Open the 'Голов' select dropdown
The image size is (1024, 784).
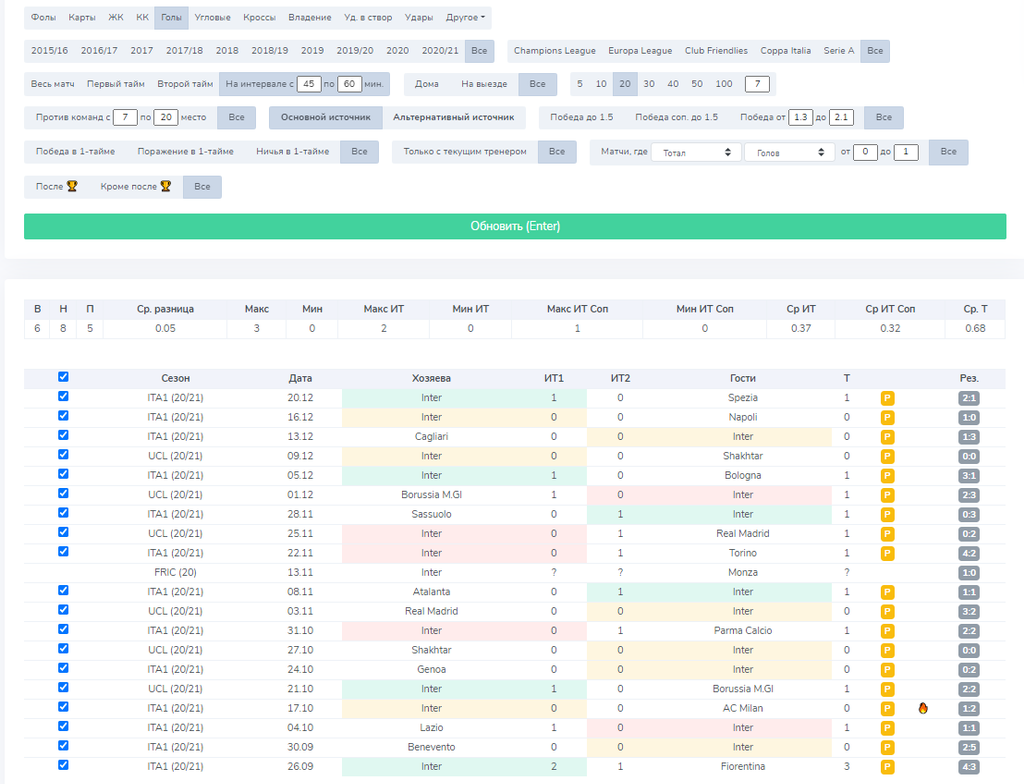[789, 152]
